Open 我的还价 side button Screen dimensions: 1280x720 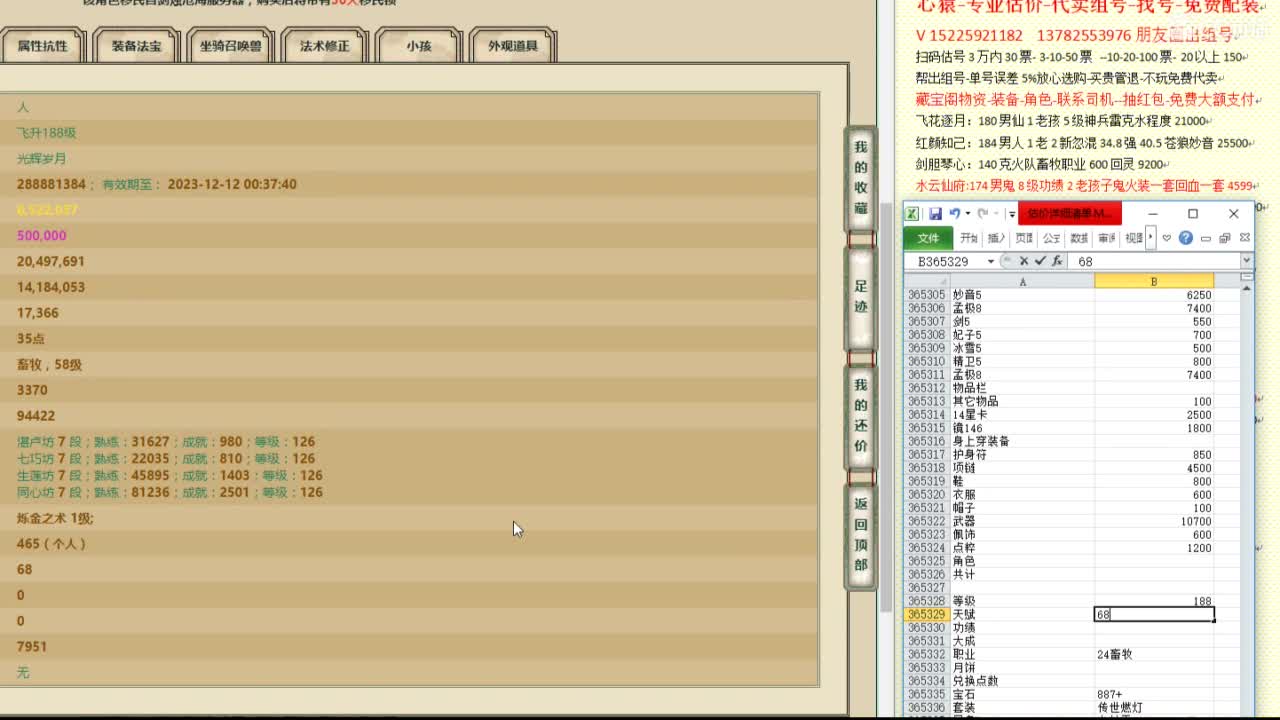(x=861, y=416)
